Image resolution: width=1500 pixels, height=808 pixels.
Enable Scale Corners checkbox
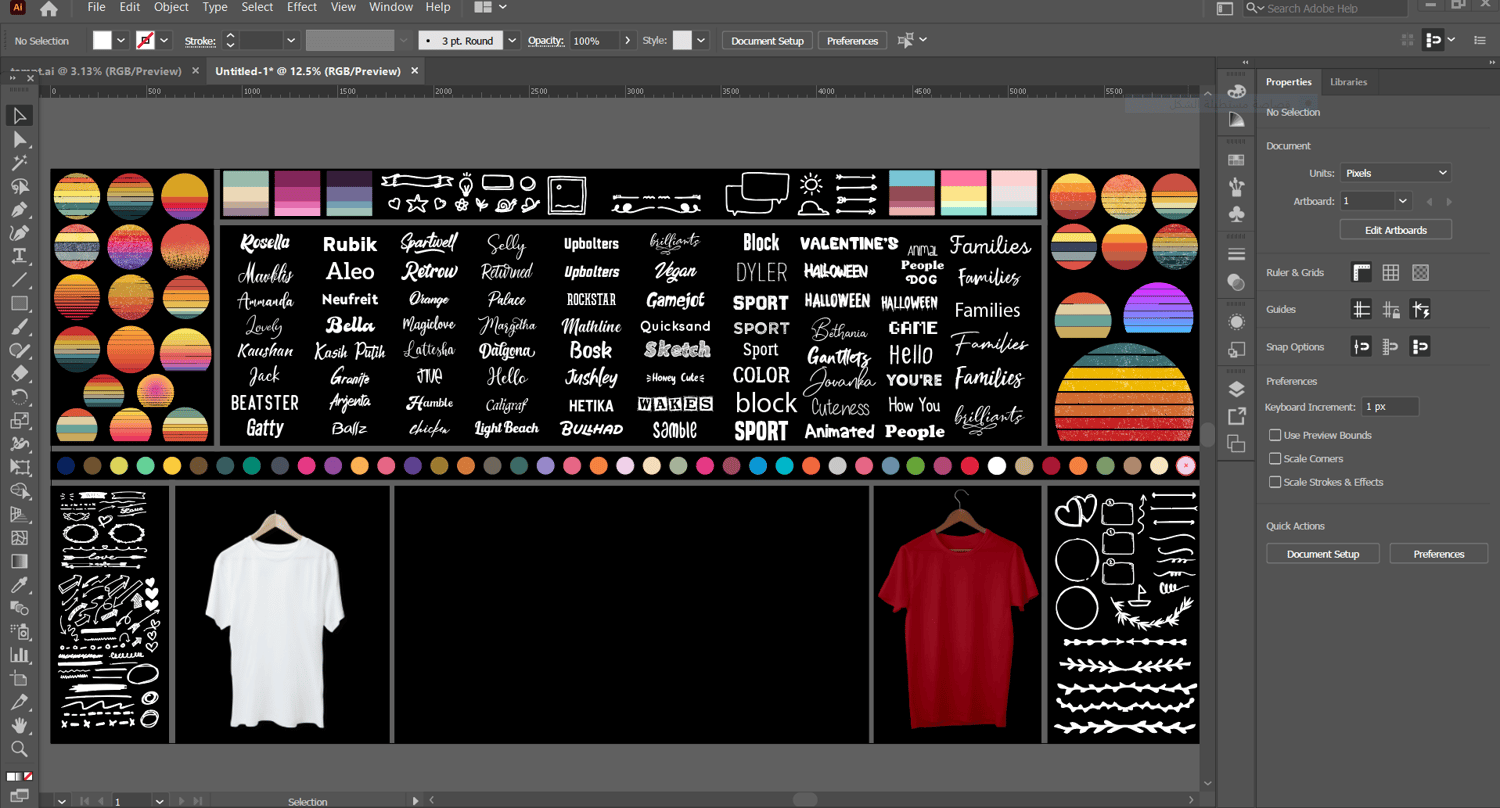[x=1275, y=458]
